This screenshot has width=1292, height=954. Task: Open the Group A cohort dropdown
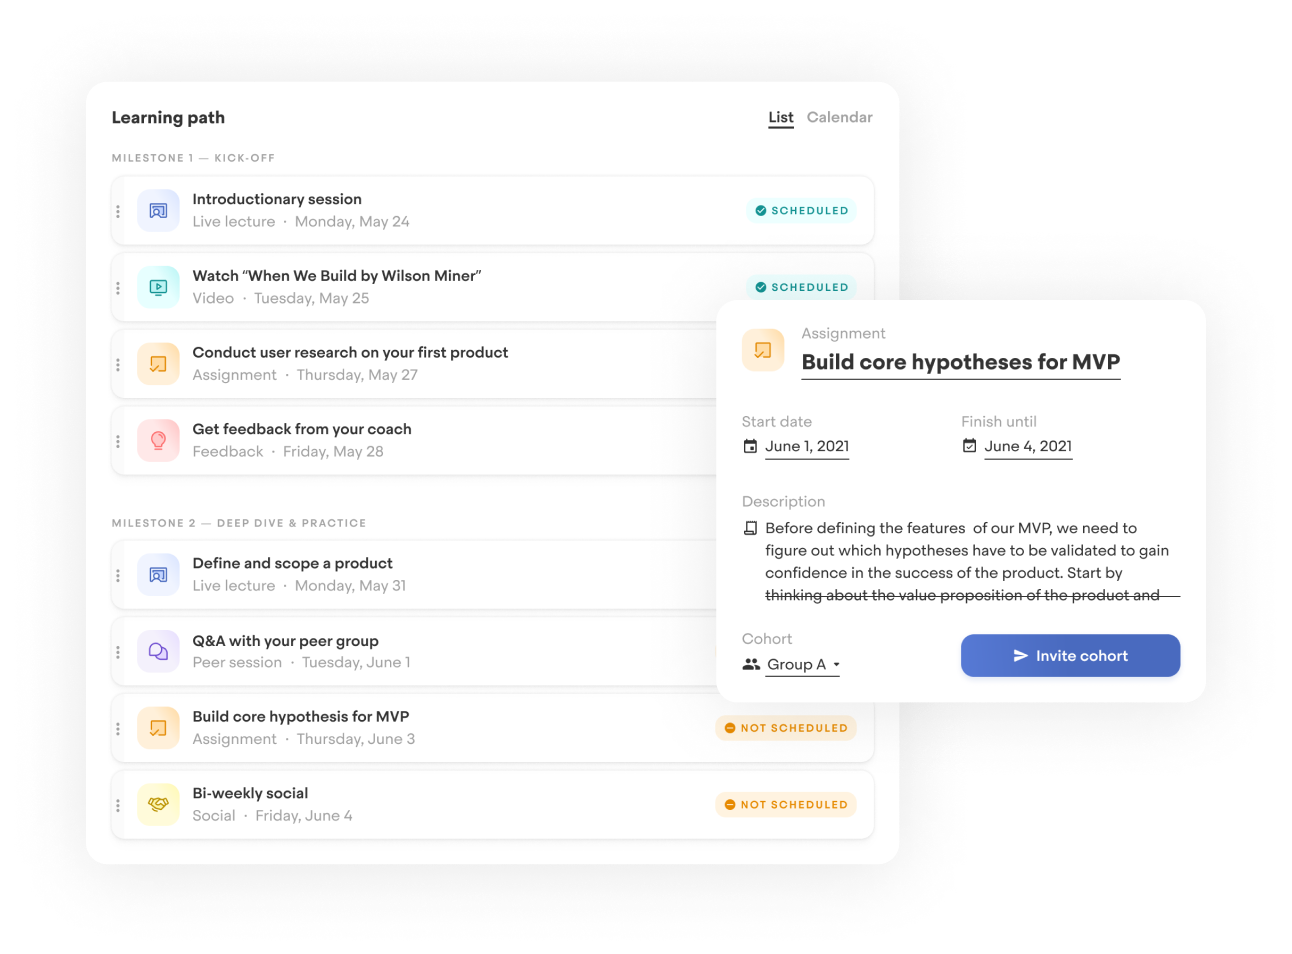coord(803,665)
